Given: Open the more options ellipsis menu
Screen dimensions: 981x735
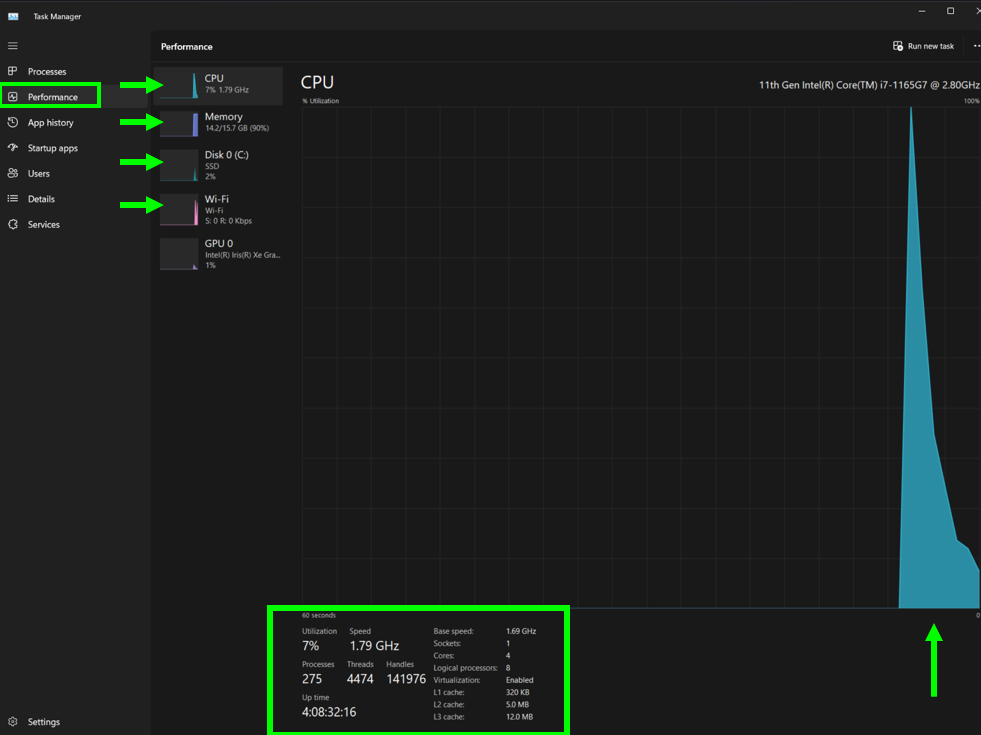Looking at the screenshot, I should point(976,46).
